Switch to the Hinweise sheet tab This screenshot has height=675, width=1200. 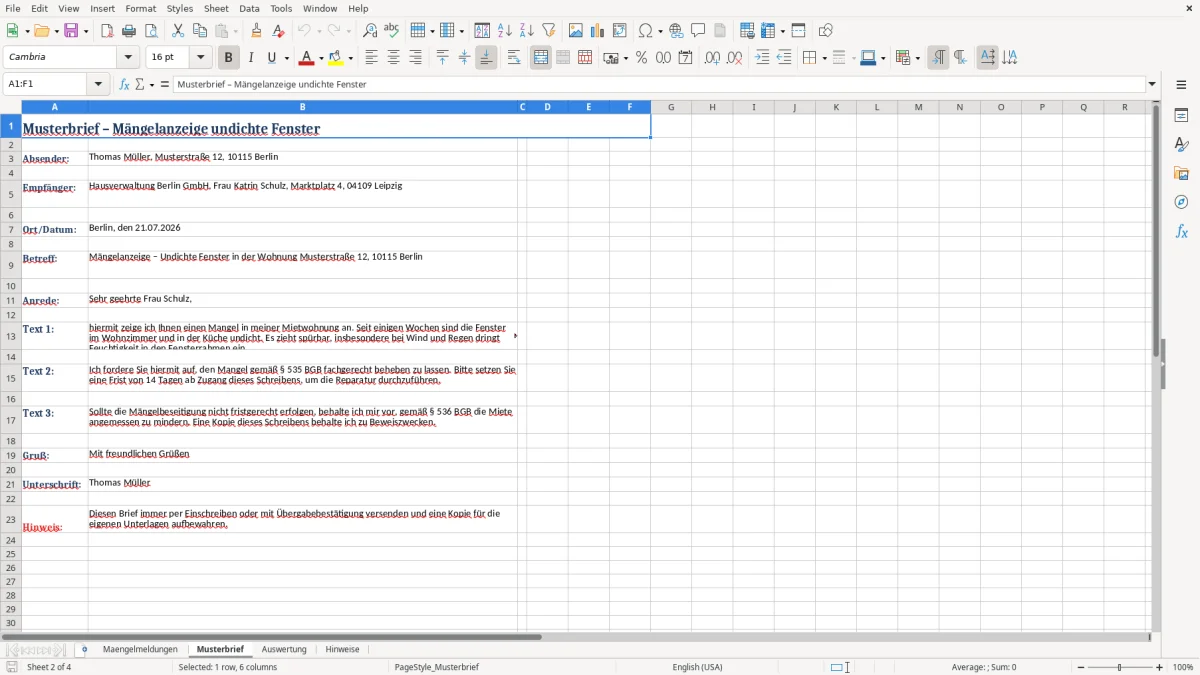tap(342, 649)
